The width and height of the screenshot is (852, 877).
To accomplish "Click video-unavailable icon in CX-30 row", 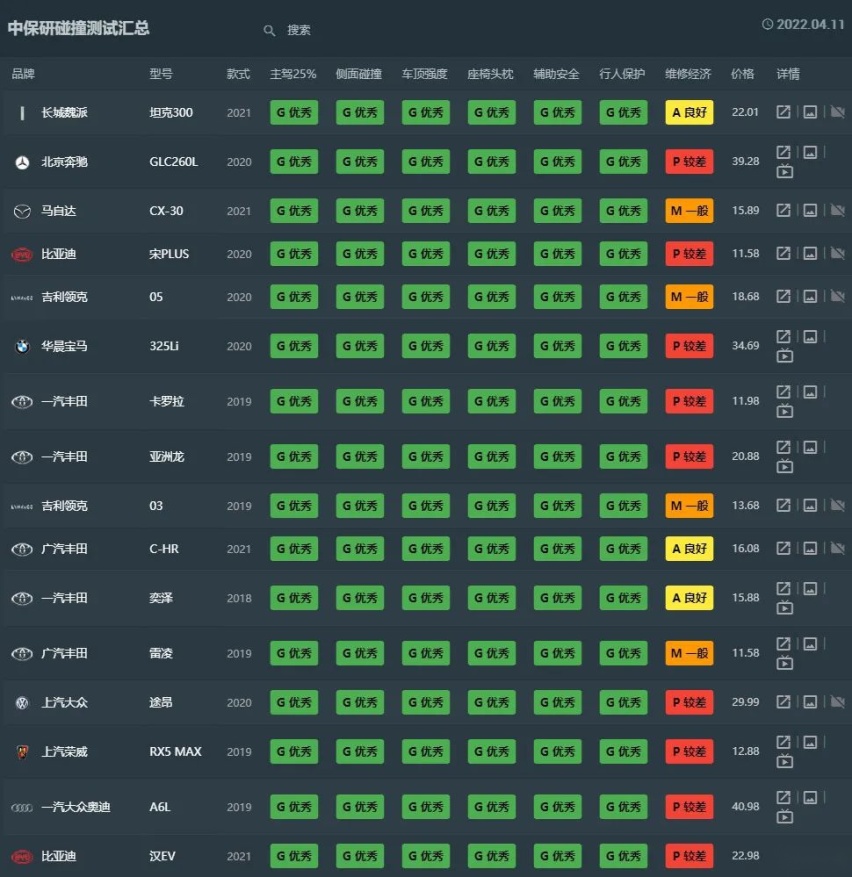I will point(837,210).
